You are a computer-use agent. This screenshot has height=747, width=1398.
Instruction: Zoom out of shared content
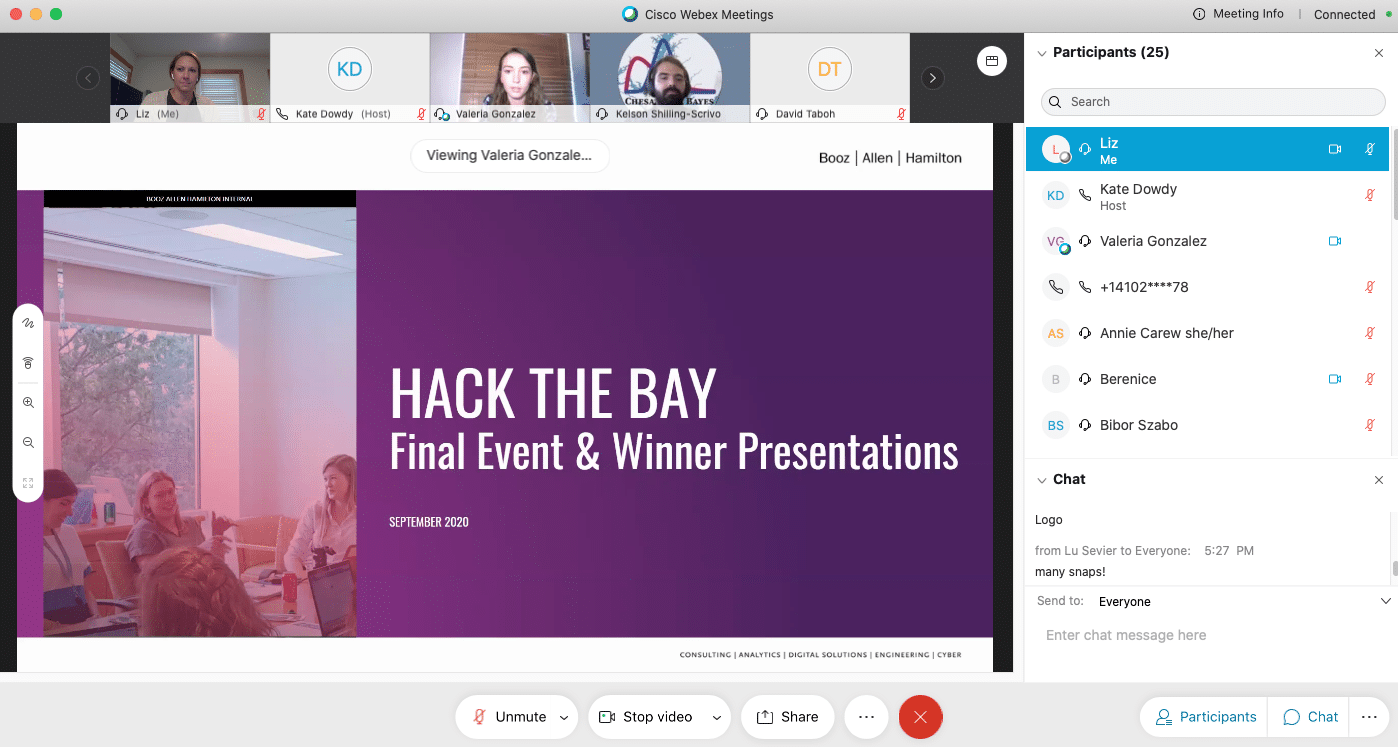[x=28, y=443]
